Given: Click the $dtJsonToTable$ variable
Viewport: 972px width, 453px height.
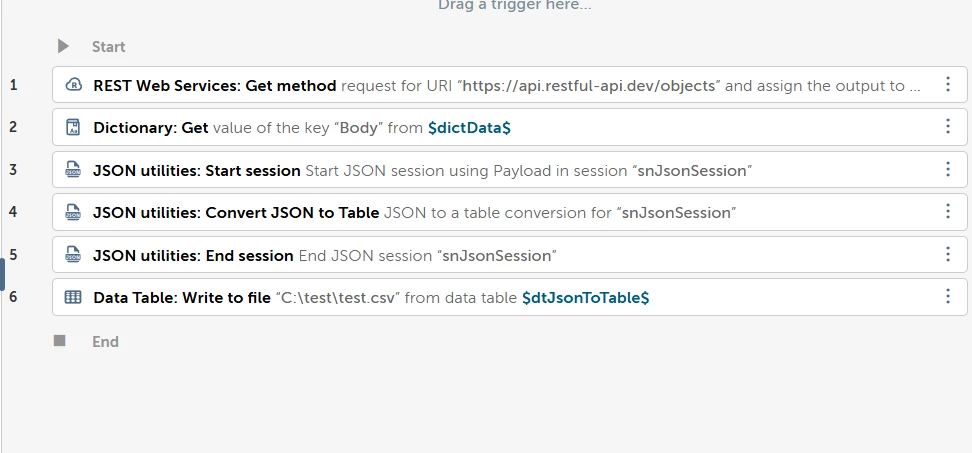Looking at the screenshot, I should [585, 297].
